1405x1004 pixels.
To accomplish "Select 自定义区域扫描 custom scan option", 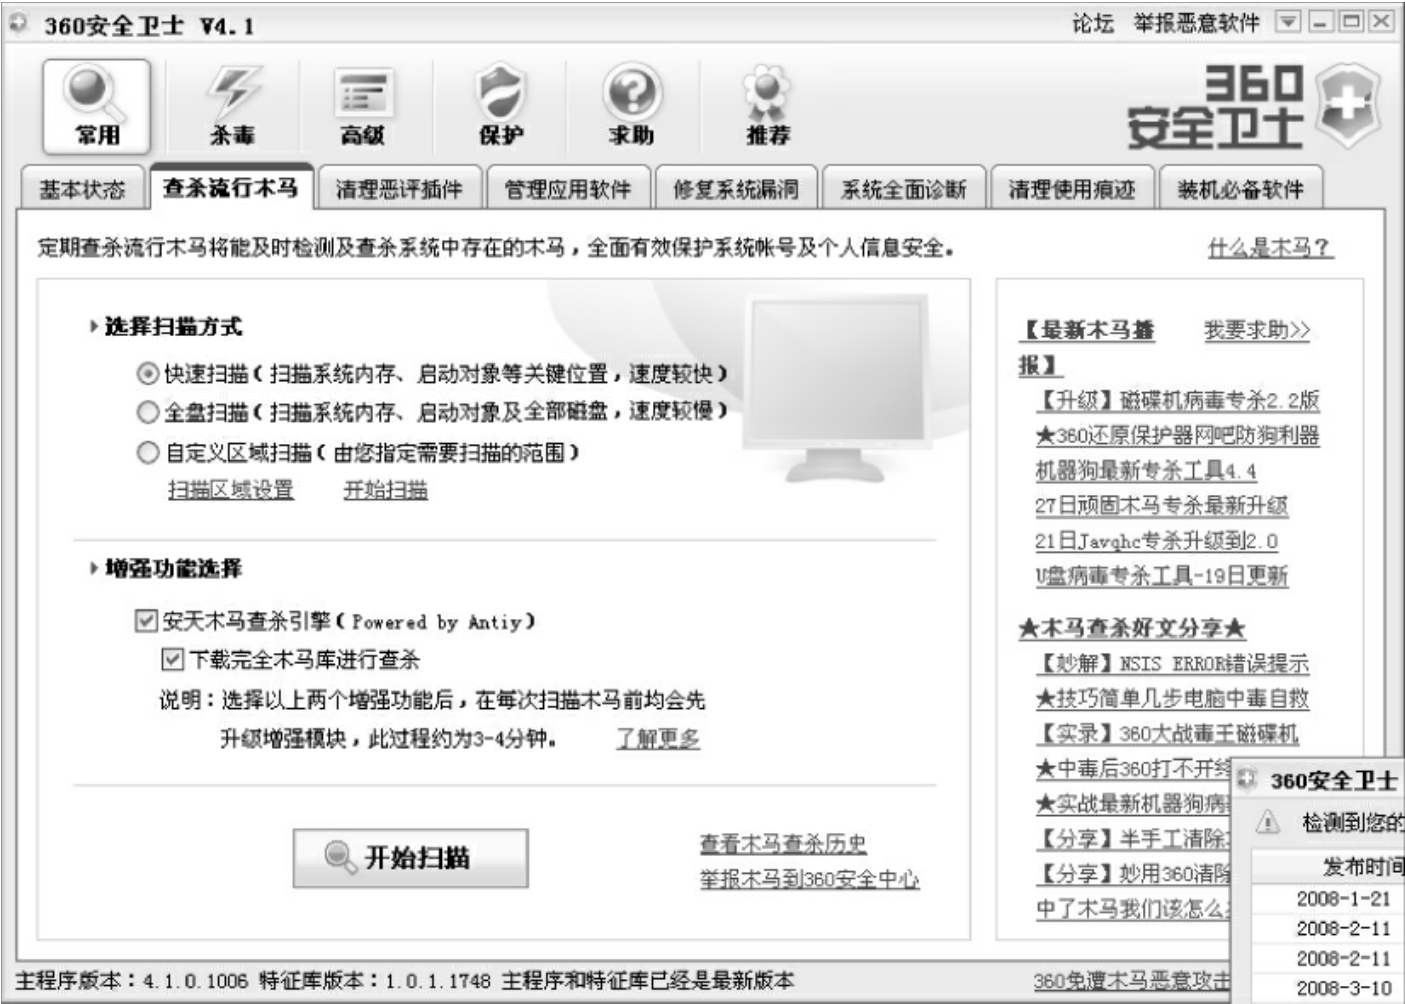I will click(x=148, y=453).
